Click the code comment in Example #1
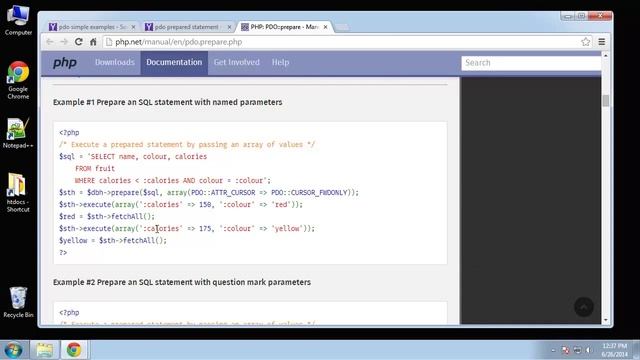Viewport: 640px width, 360px height. [x=187, y=144]
